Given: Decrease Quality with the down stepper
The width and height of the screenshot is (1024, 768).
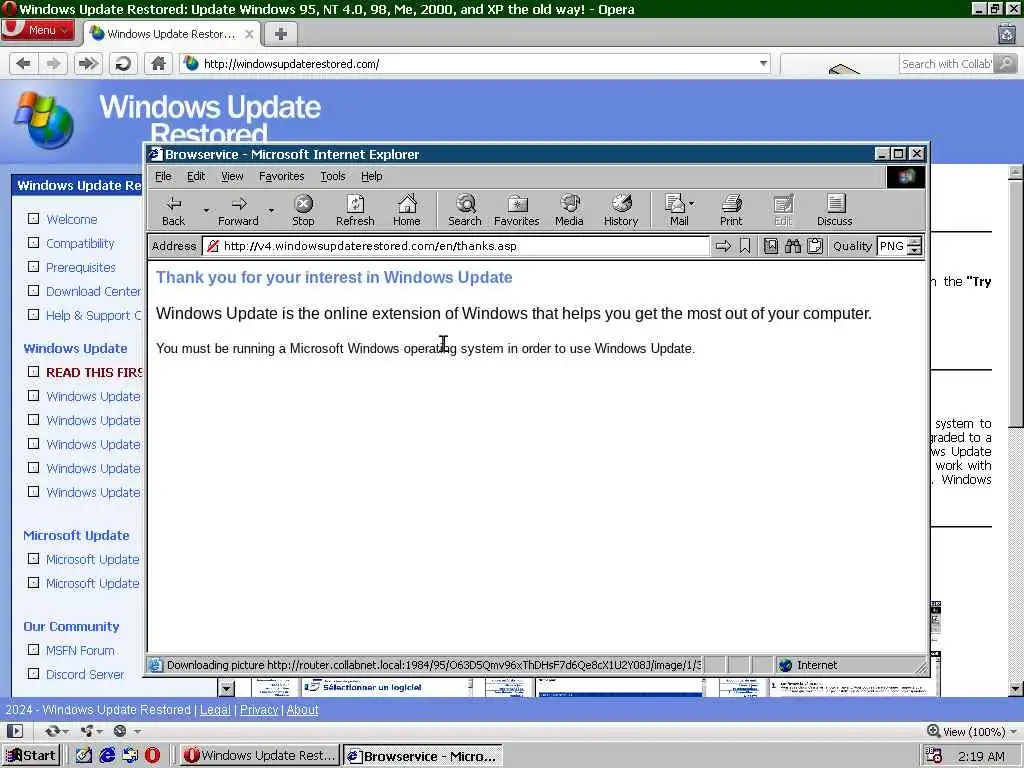Looking at the screenshot, I should [x=915, y=251].
